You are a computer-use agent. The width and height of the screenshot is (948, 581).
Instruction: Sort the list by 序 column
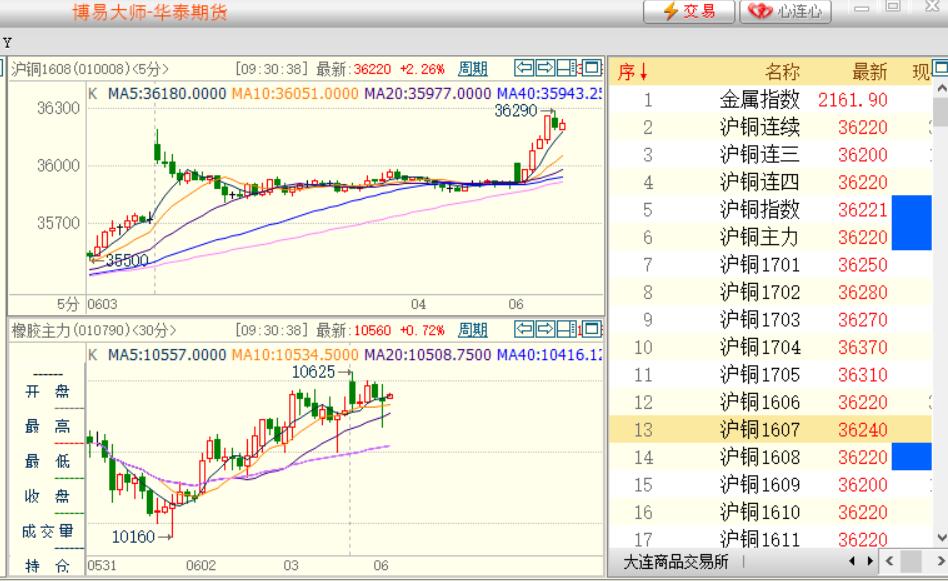tap(632, 72)
